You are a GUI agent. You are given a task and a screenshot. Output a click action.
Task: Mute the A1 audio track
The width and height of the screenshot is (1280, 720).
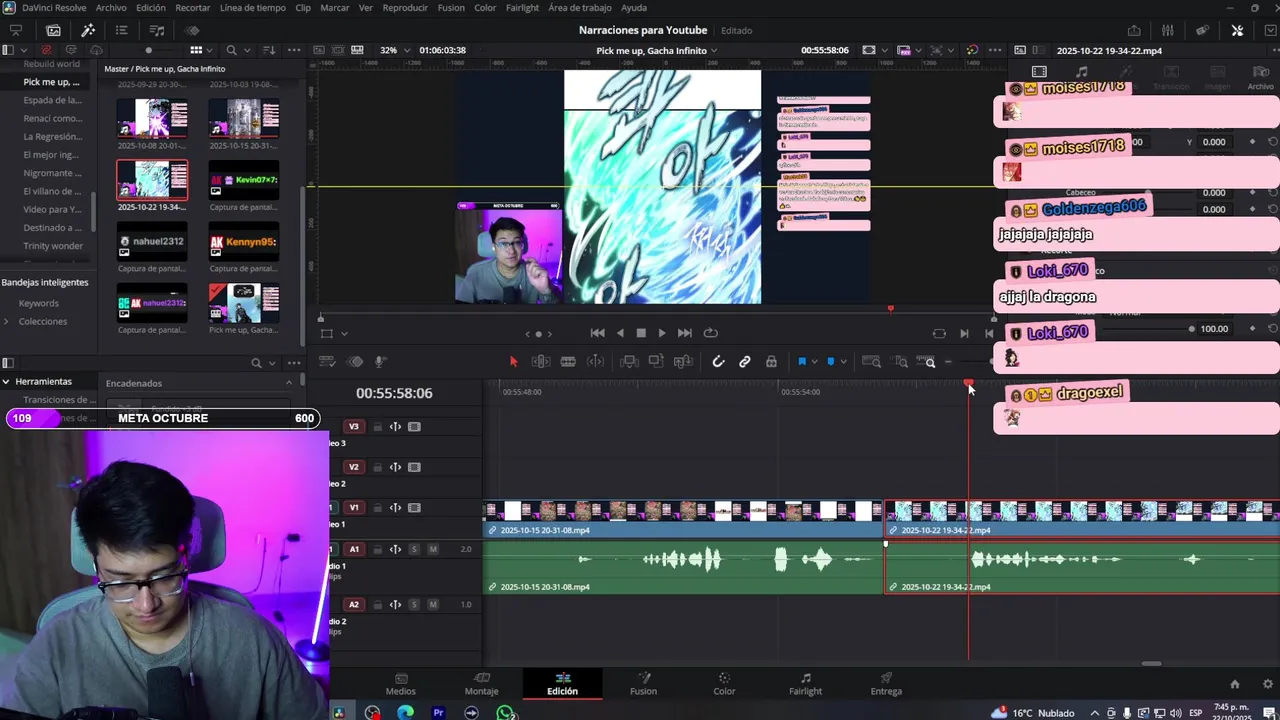[433, 549]
